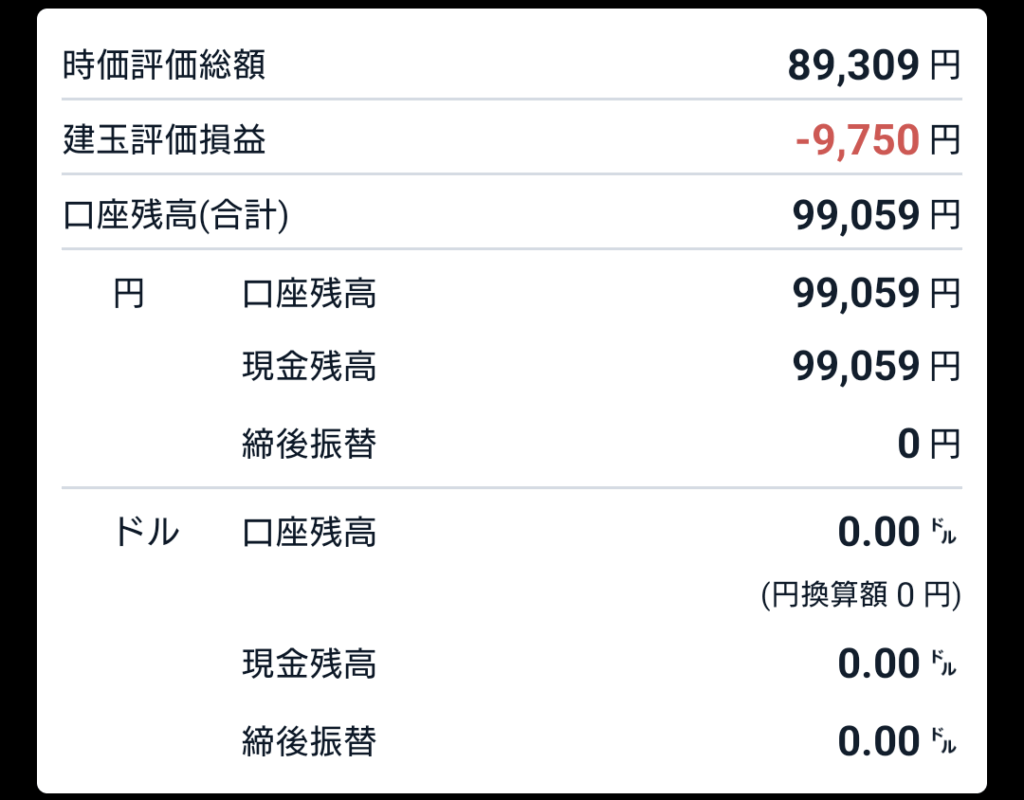The width and height of the screenshot is (1024, 800).
Task: Click the dollar 口座残高 label
Action: pyautogui.click(x=309, y=532)
